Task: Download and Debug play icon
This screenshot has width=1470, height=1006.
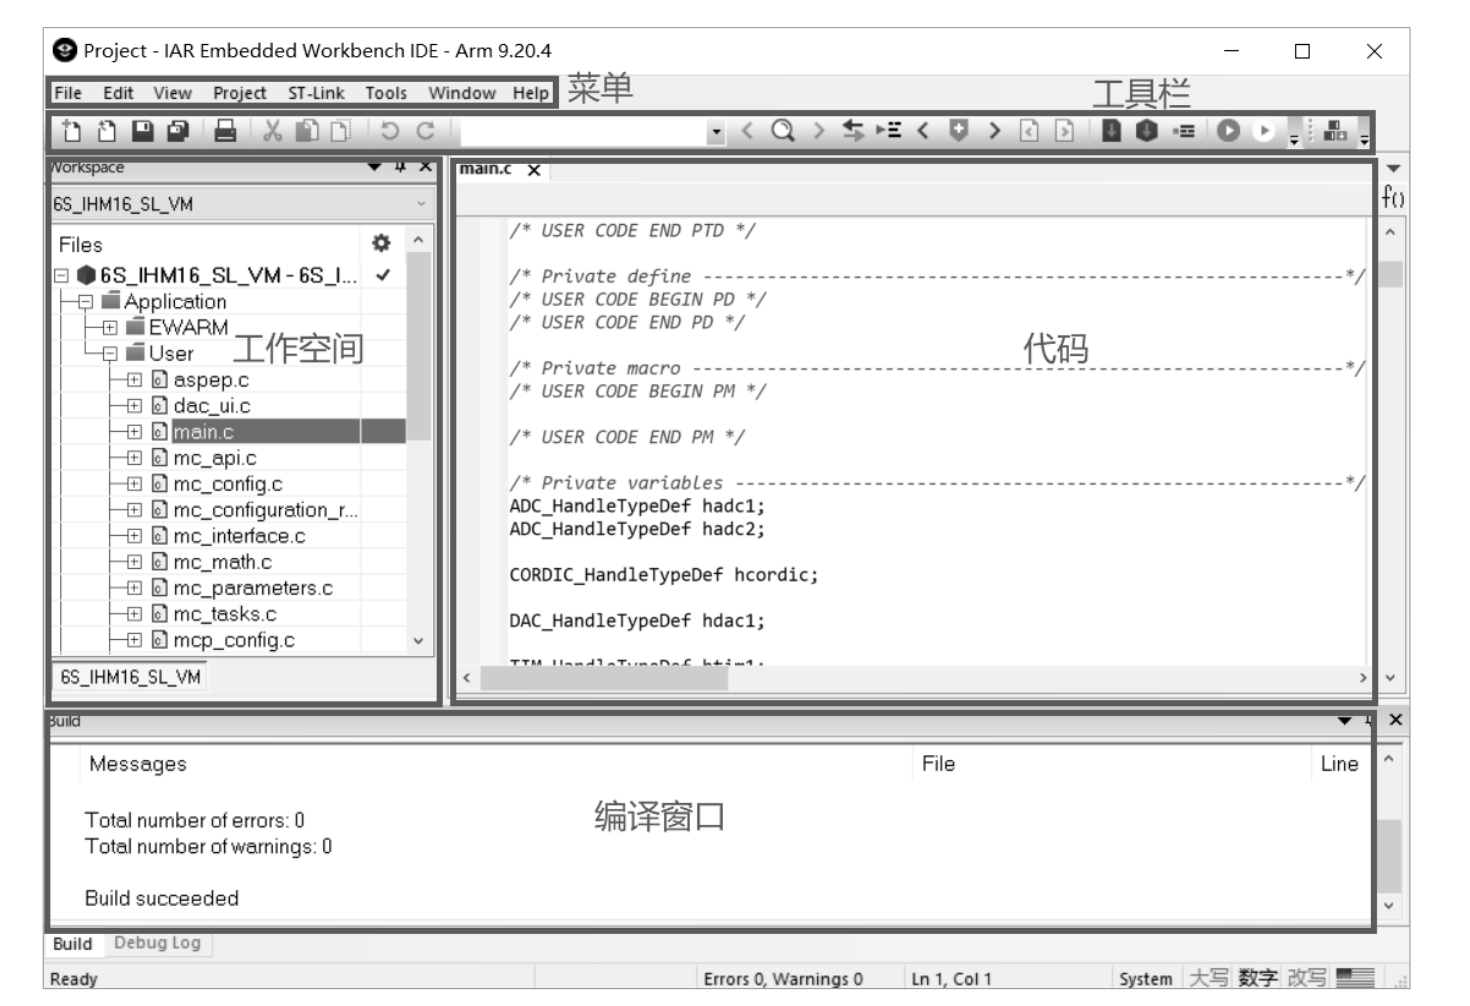Action: tap(1229, 131)
